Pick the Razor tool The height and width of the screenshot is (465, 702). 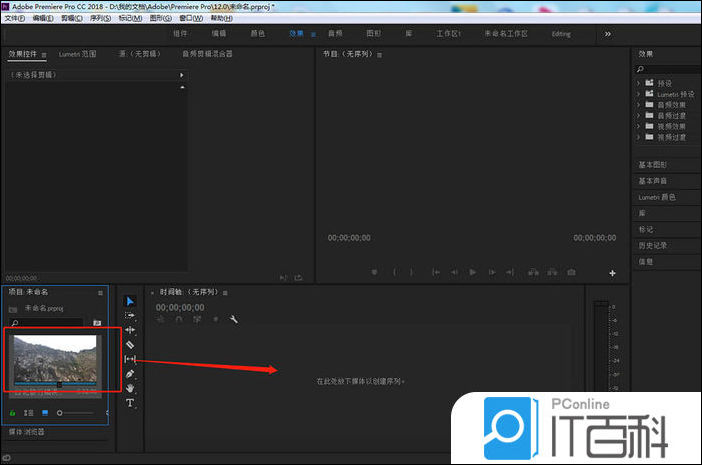[130, 344]
